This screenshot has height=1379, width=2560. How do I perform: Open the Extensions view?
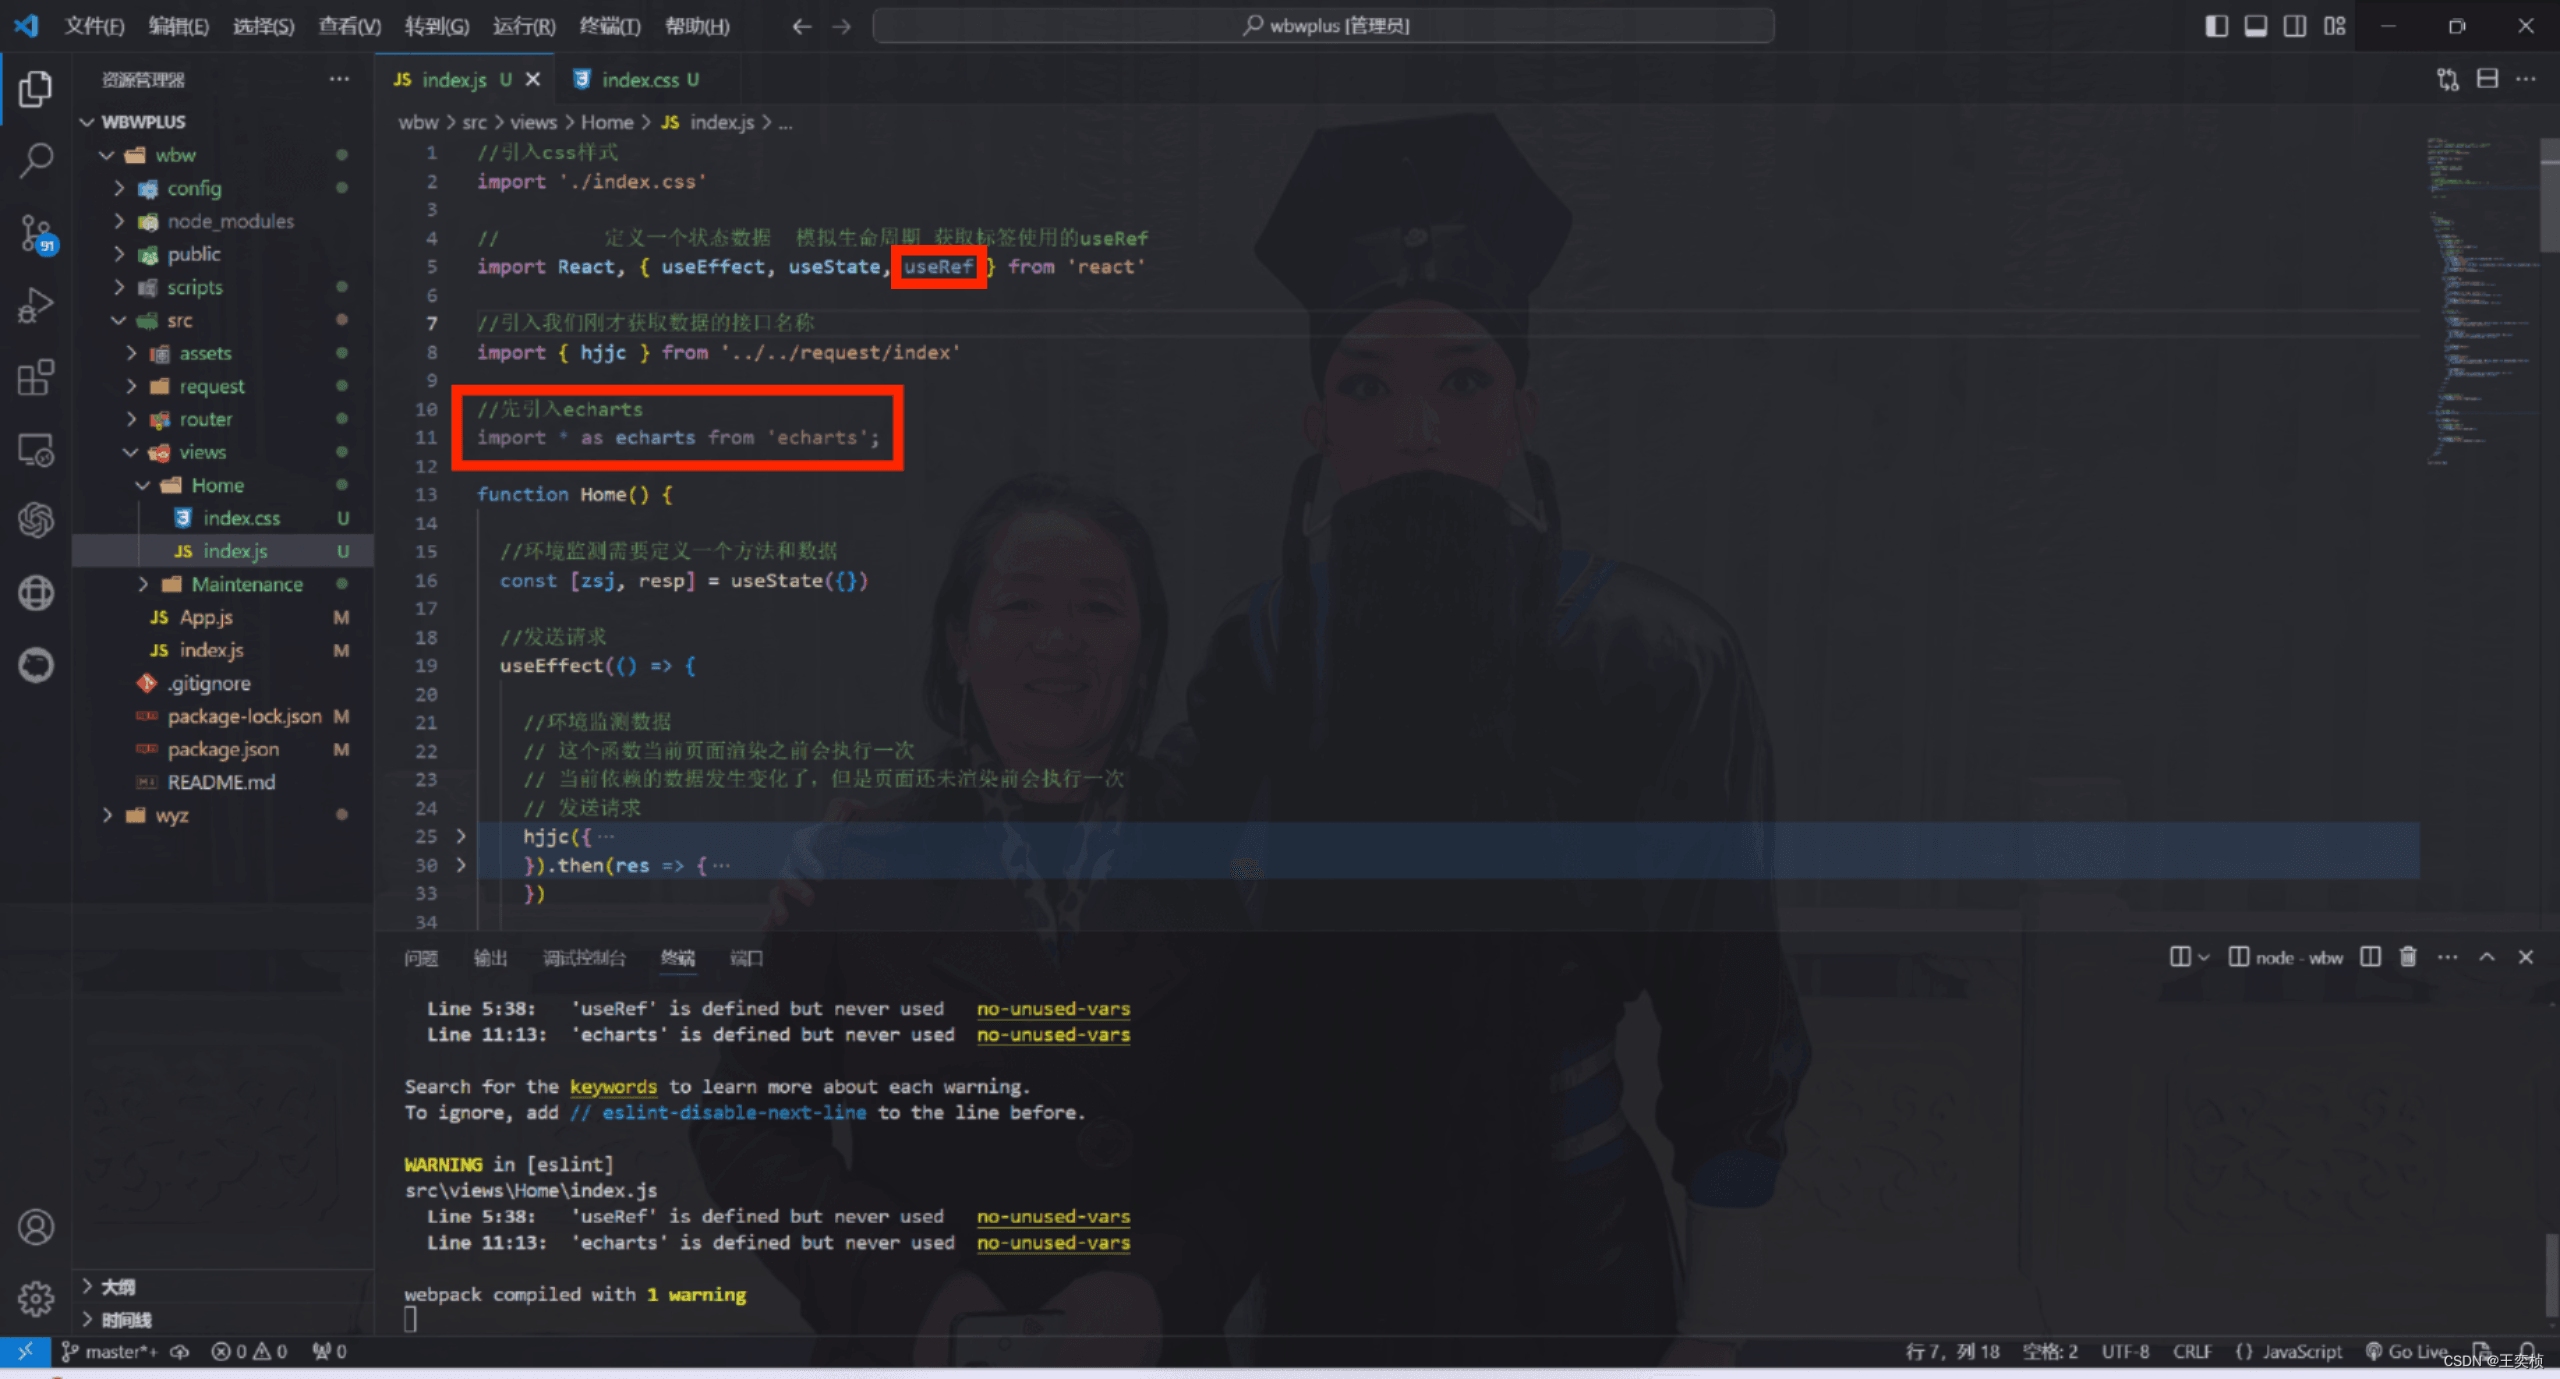pos(36,378)
